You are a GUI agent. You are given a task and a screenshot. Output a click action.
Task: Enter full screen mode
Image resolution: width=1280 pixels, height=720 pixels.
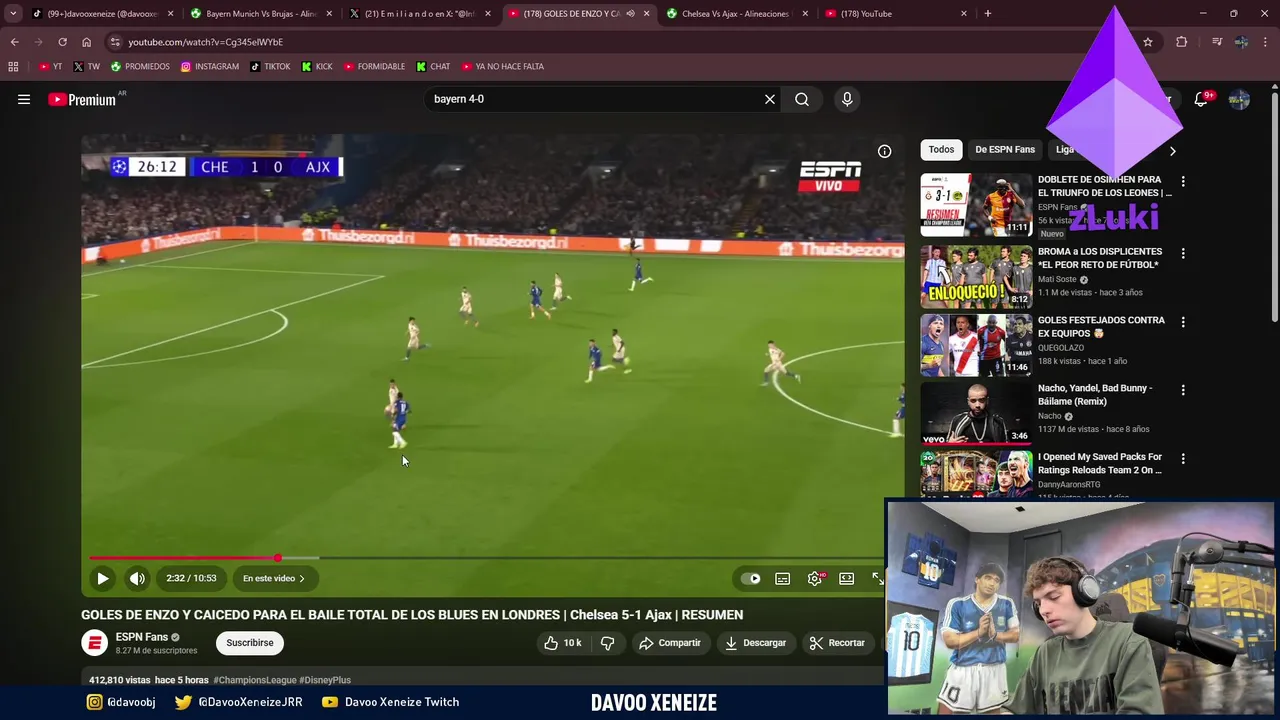coord(878,578)
